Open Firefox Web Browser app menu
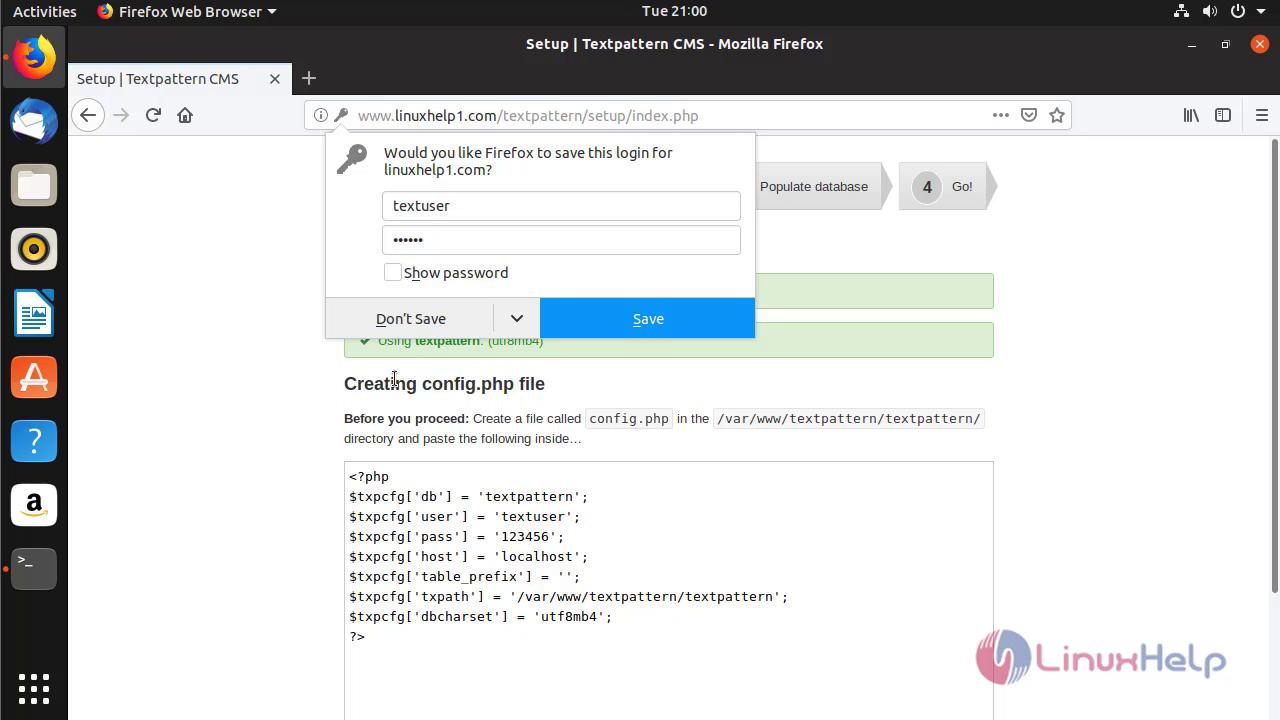The width and height of the screenshot is (1280, 720). click(x=187, y=11)
